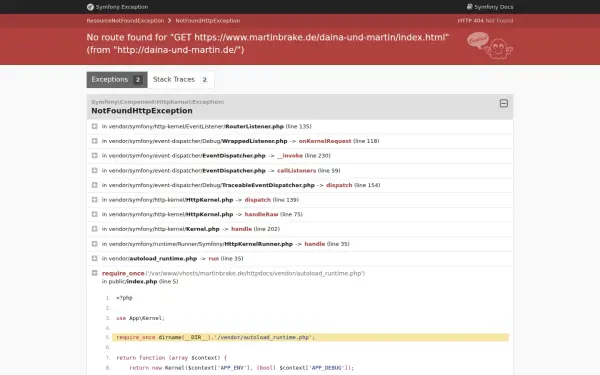Click the 'return new Kernel' code line
Screen dimensions: 600x375
[x=241, y=368]
